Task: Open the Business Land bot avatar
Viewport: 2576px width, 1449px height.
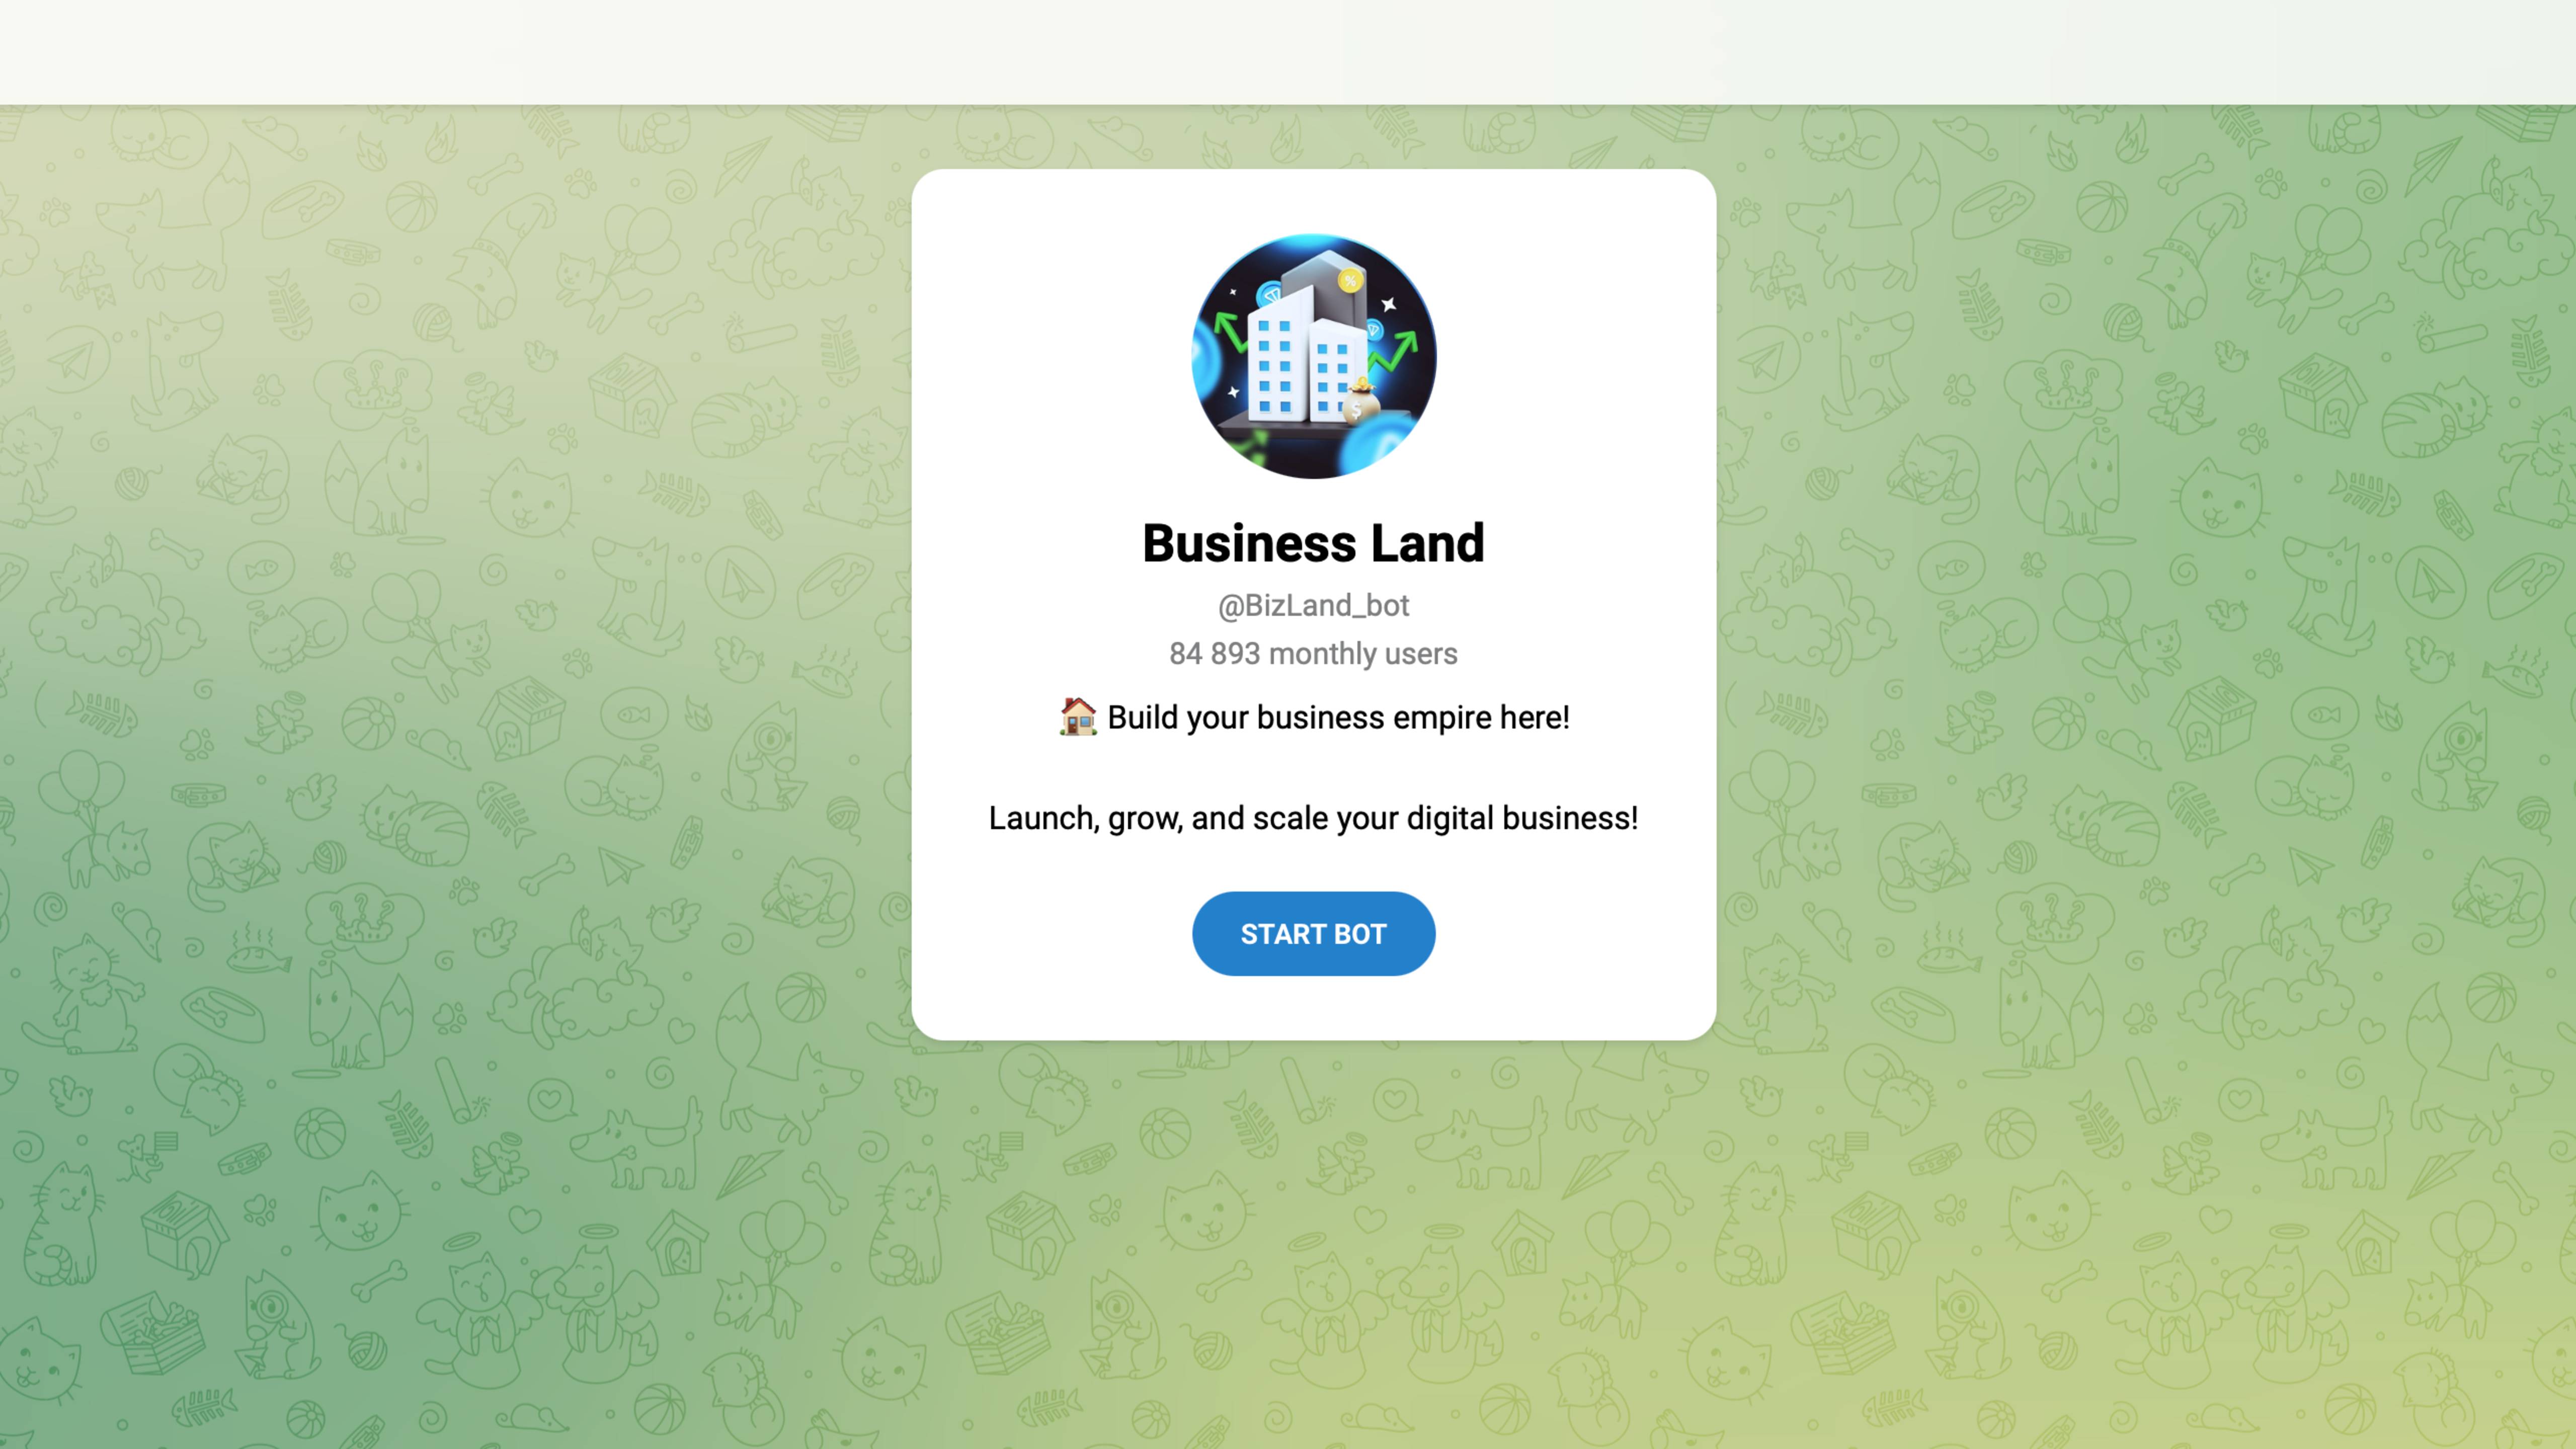Action: pos(1313,356)
